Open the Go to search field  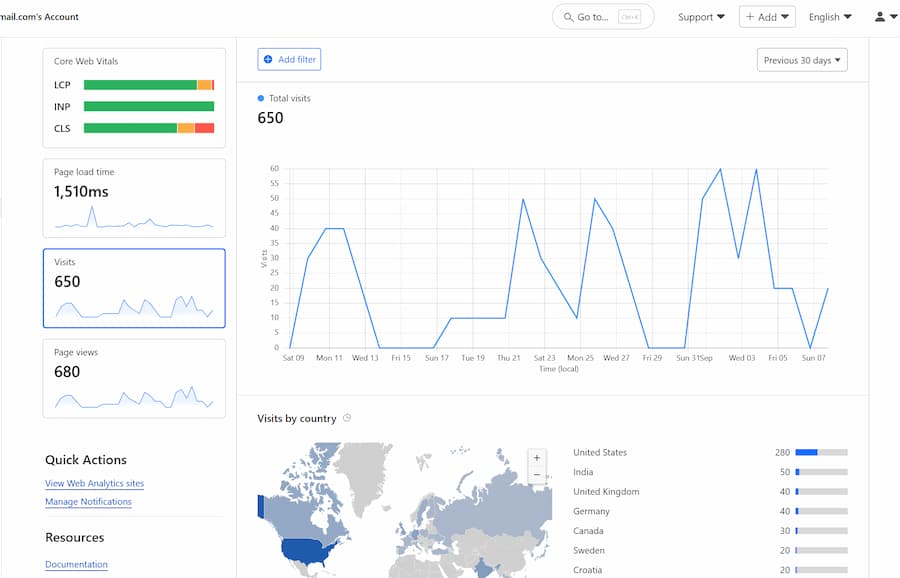[x=600, y=16]
